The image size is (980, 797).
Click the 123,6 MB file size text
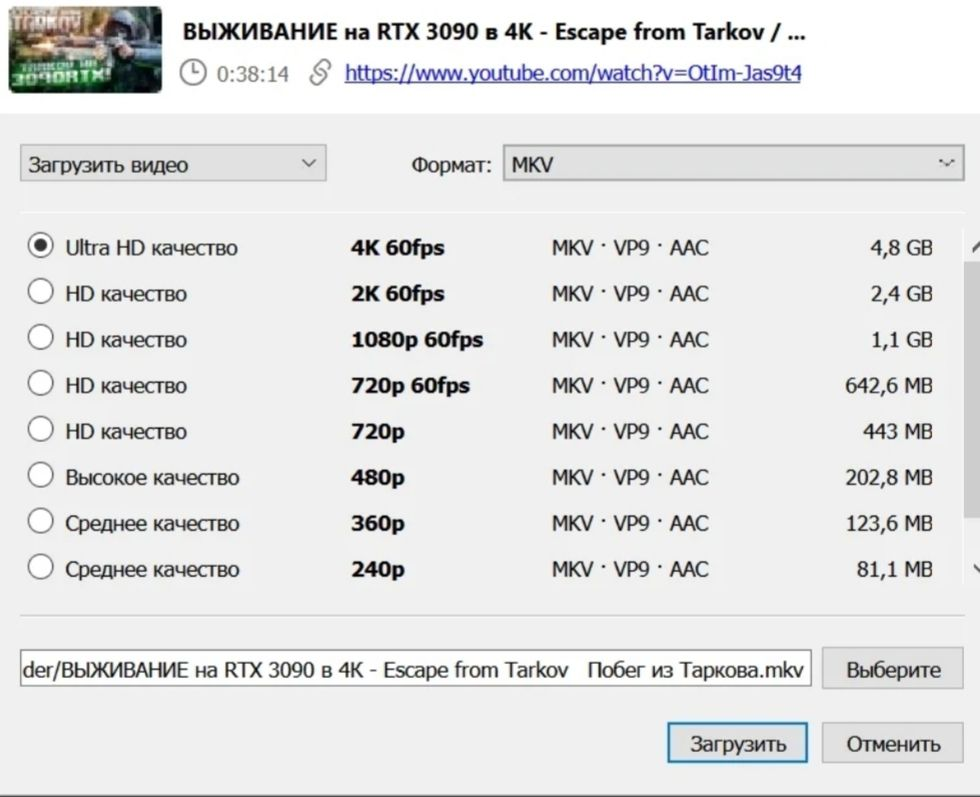[888, 523]
